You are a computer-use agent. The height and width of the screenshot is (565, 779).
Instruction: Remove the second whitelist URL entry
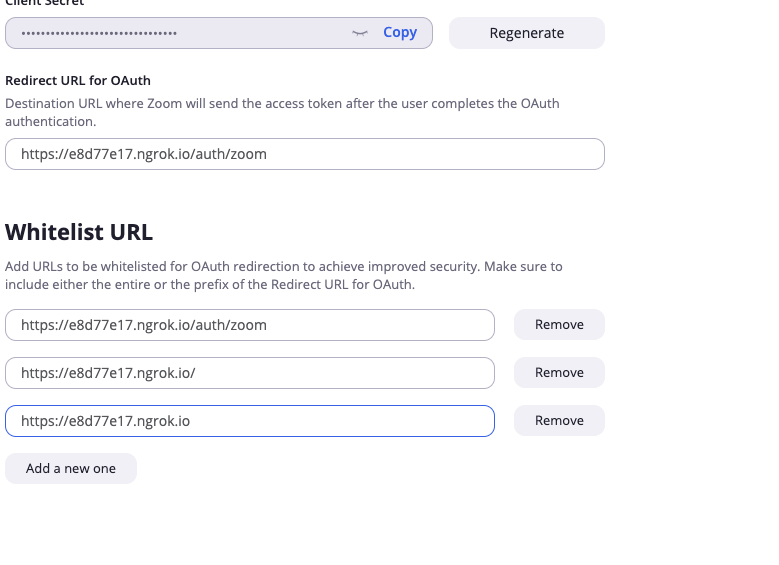(x=559, y=373)
